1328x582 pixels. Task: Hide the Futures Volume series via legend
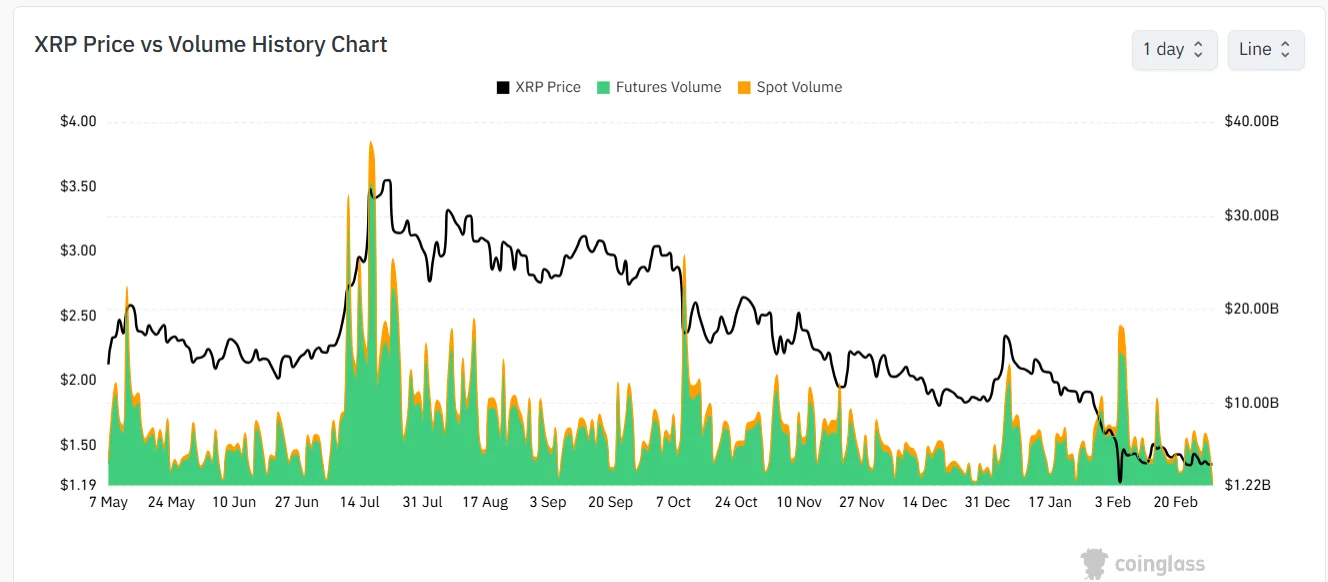(x=661, y=87)
